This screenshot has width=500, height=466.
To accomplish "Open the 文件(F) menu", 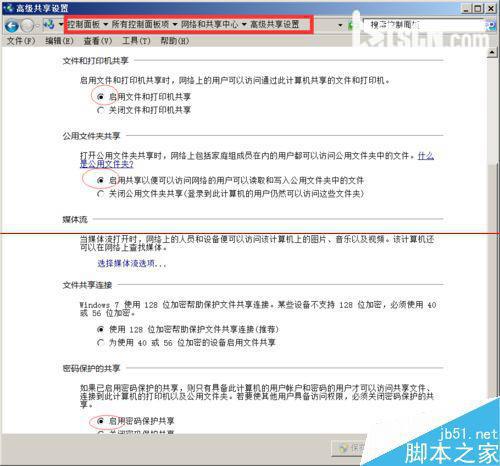I will tap(21, 41).
